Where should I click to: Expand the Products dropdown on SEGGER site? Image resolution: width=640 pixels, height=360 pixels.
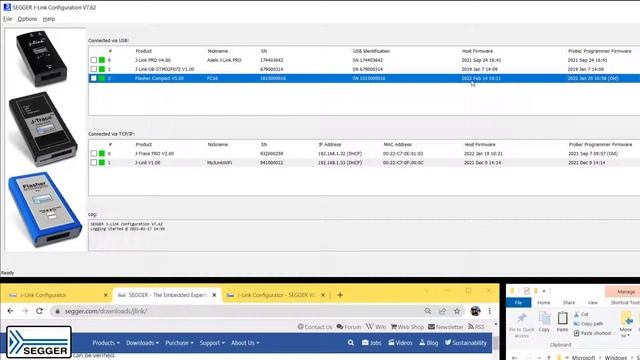pyautogui.click(x=106, y=343)
